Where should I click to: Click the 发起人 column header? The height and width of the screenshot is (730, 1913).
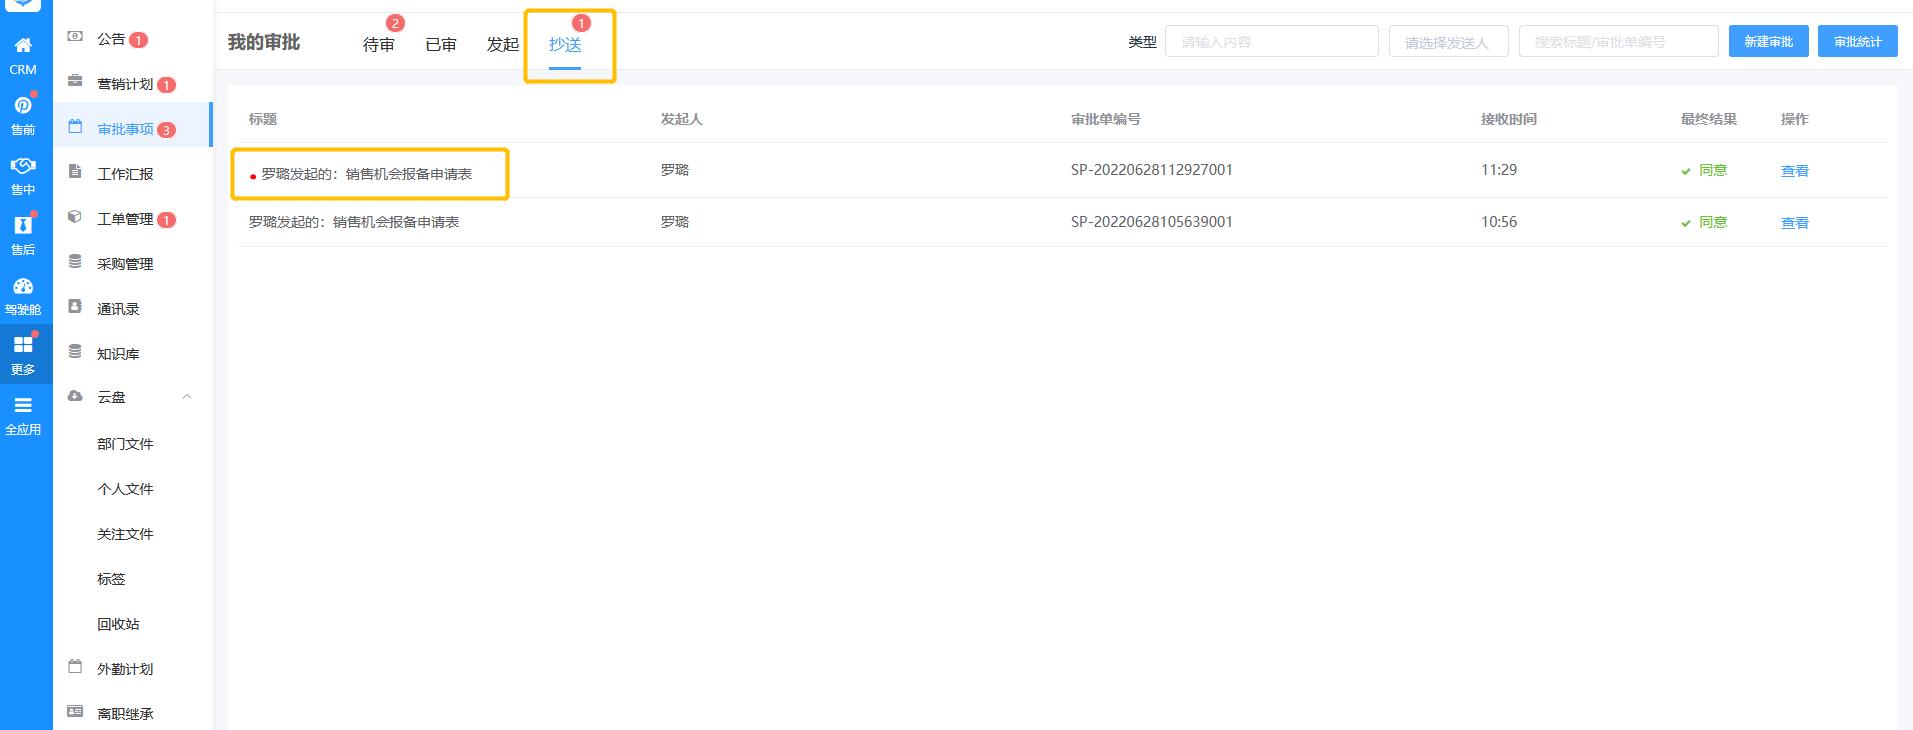click(x=681, y=119)
